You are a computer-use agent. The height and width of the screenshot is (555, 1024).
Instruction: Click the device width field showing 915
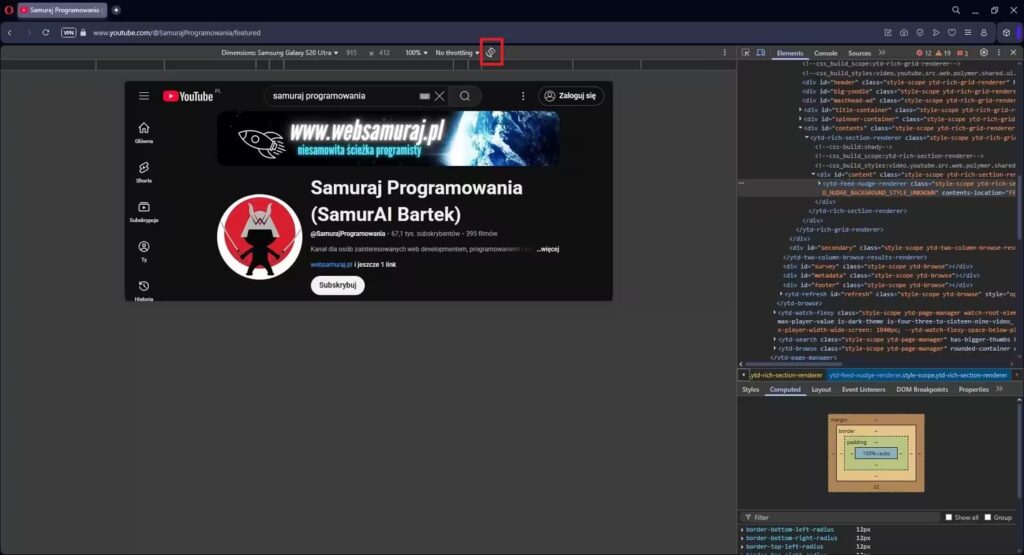(x=351, y=53)
